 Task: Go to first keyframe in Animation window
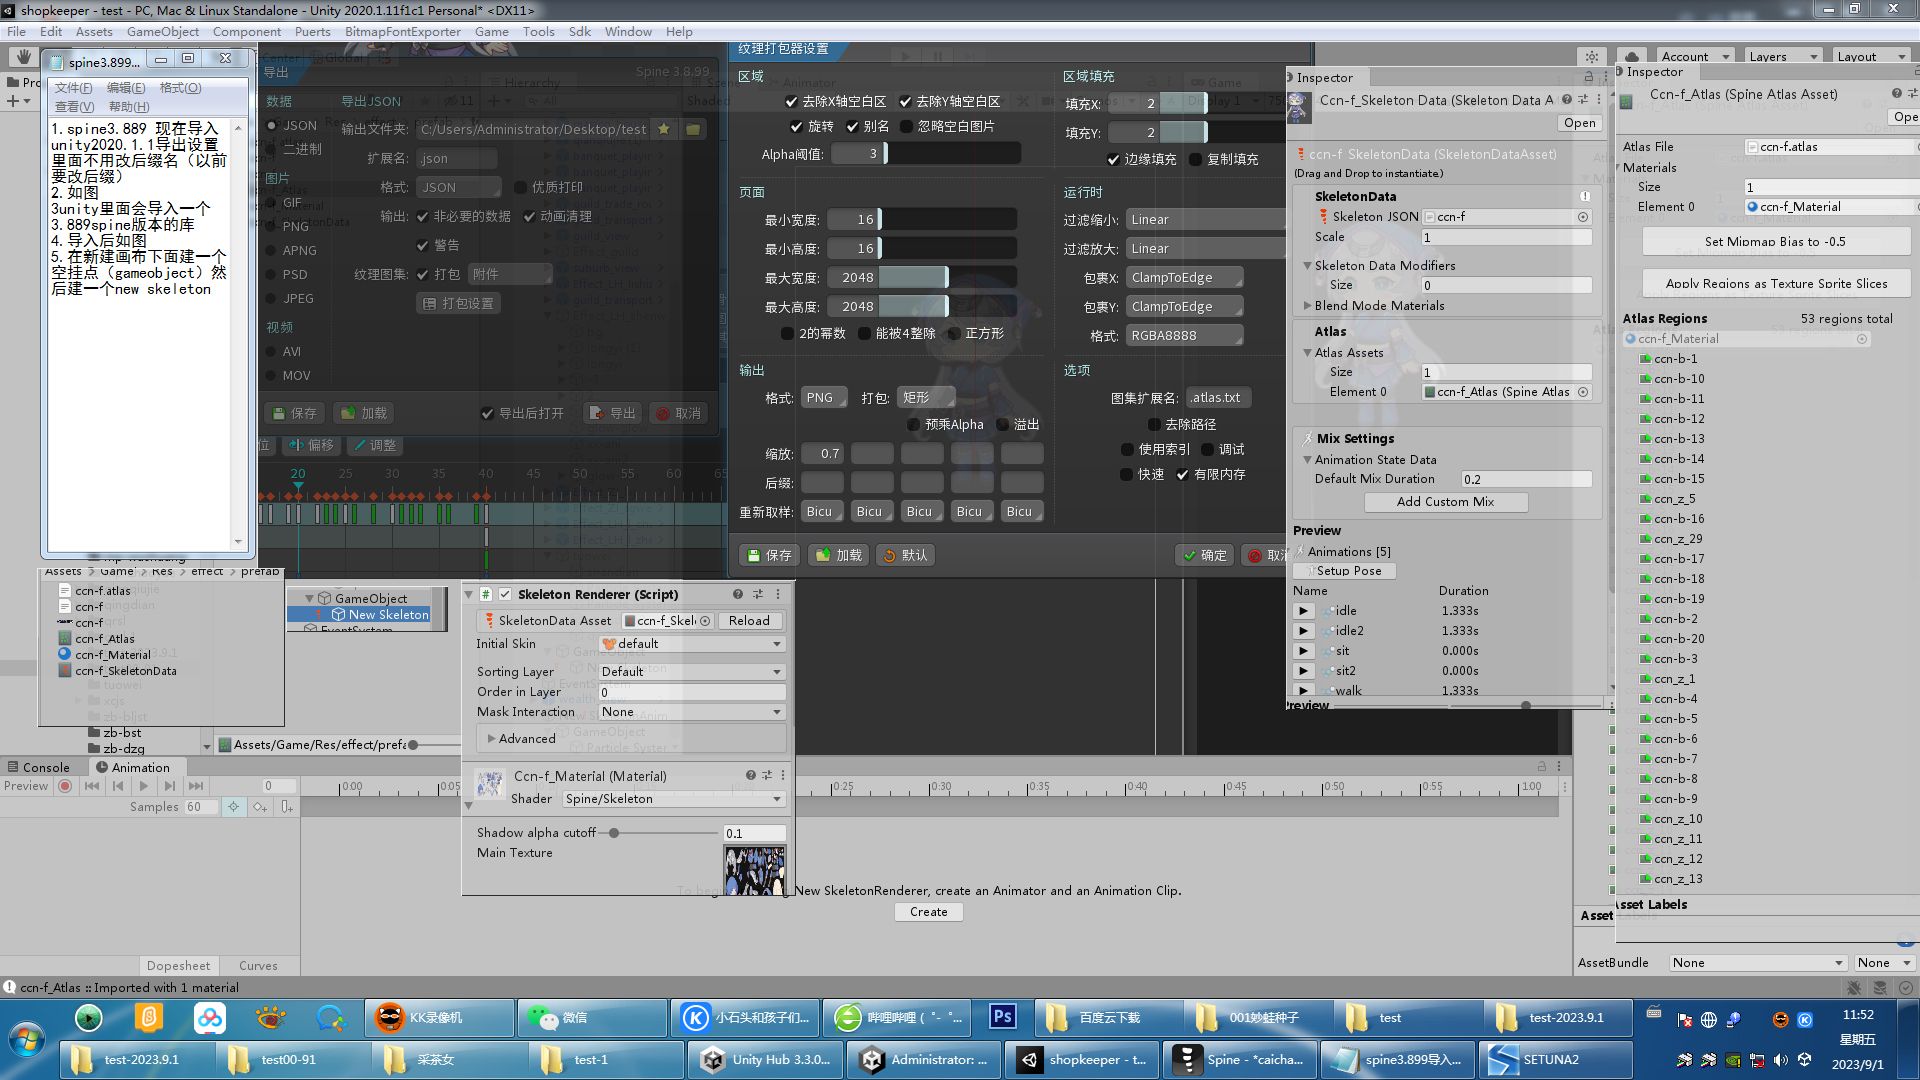(92, 786)
